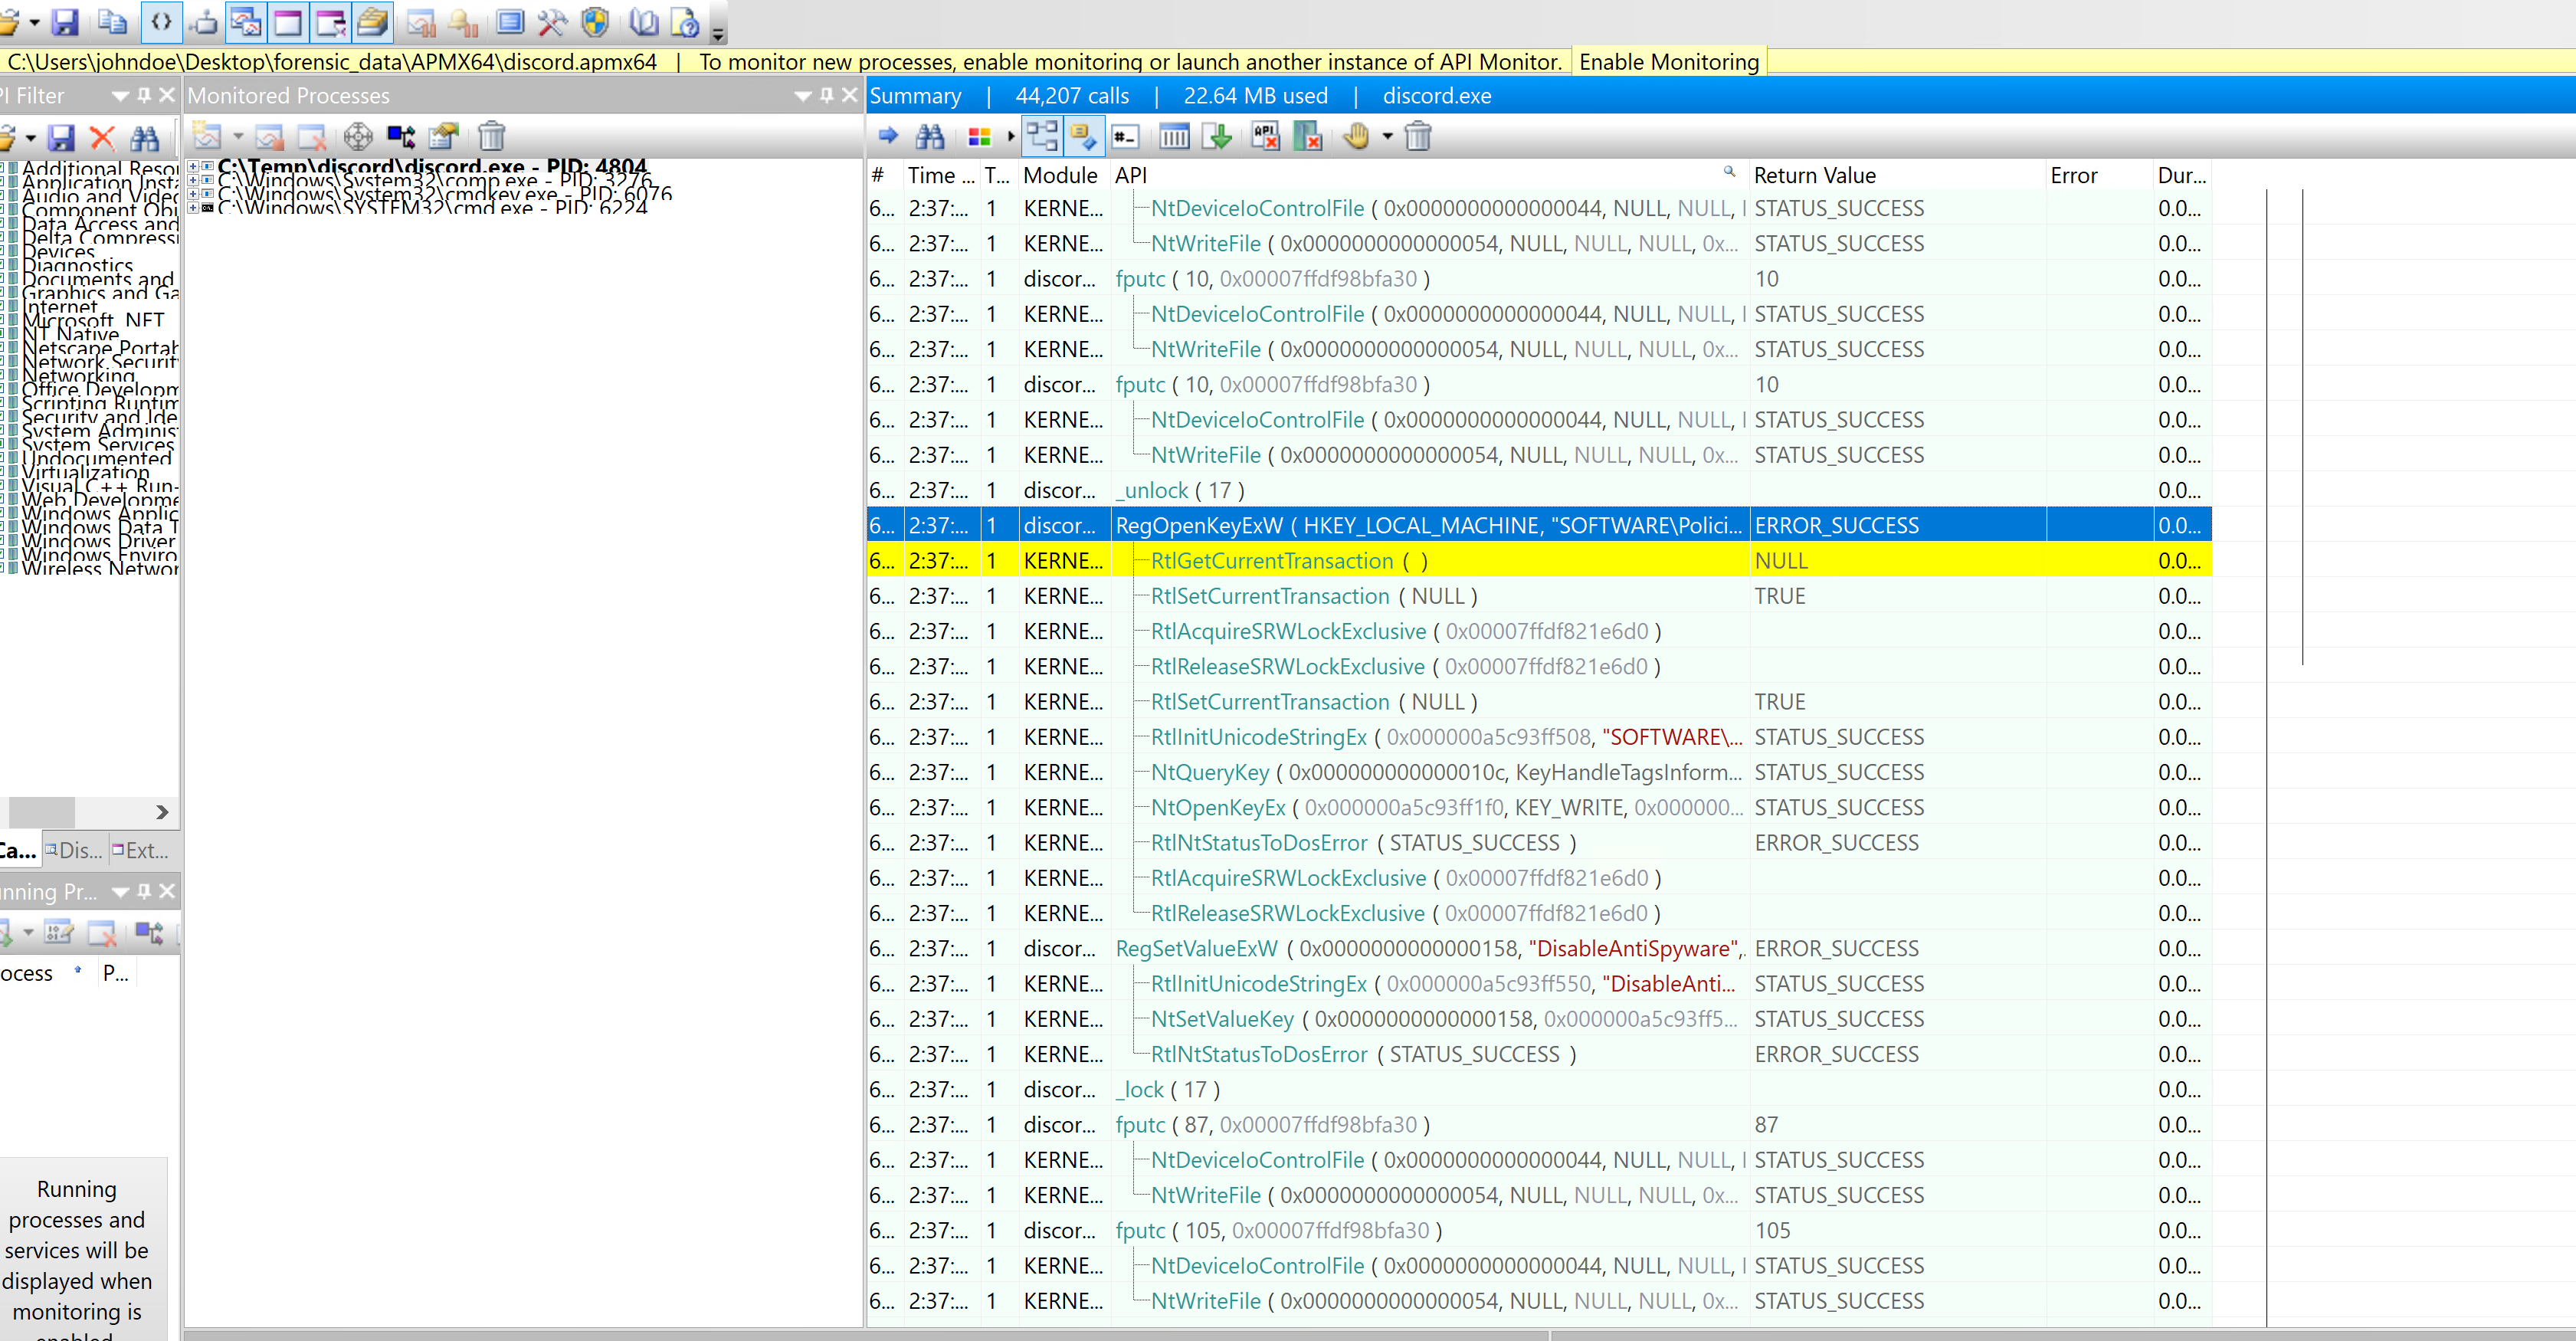Image resolution: width=2576 pixels, height=1341 pixels.
Task: Pin the API Filter panel
Action: point(144,95)
